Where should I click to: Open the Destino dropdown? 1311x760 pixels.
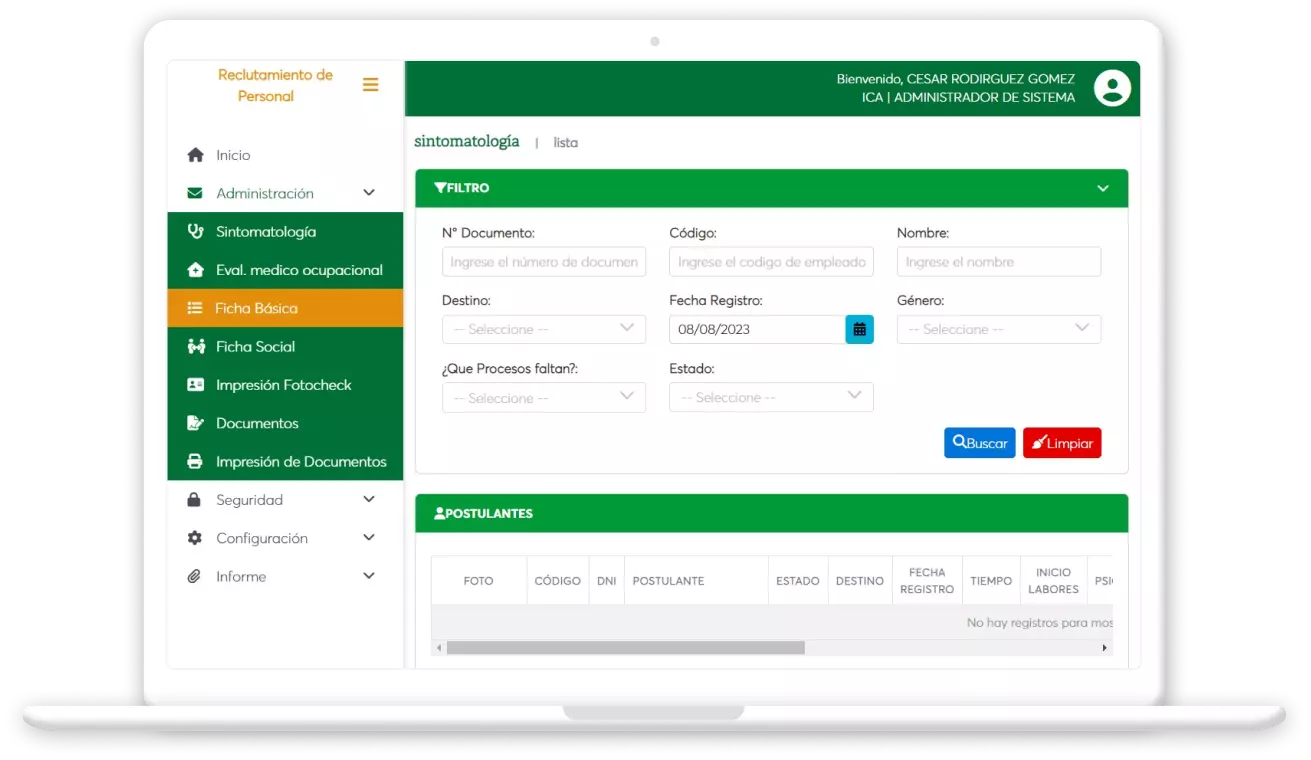[544, 329]
